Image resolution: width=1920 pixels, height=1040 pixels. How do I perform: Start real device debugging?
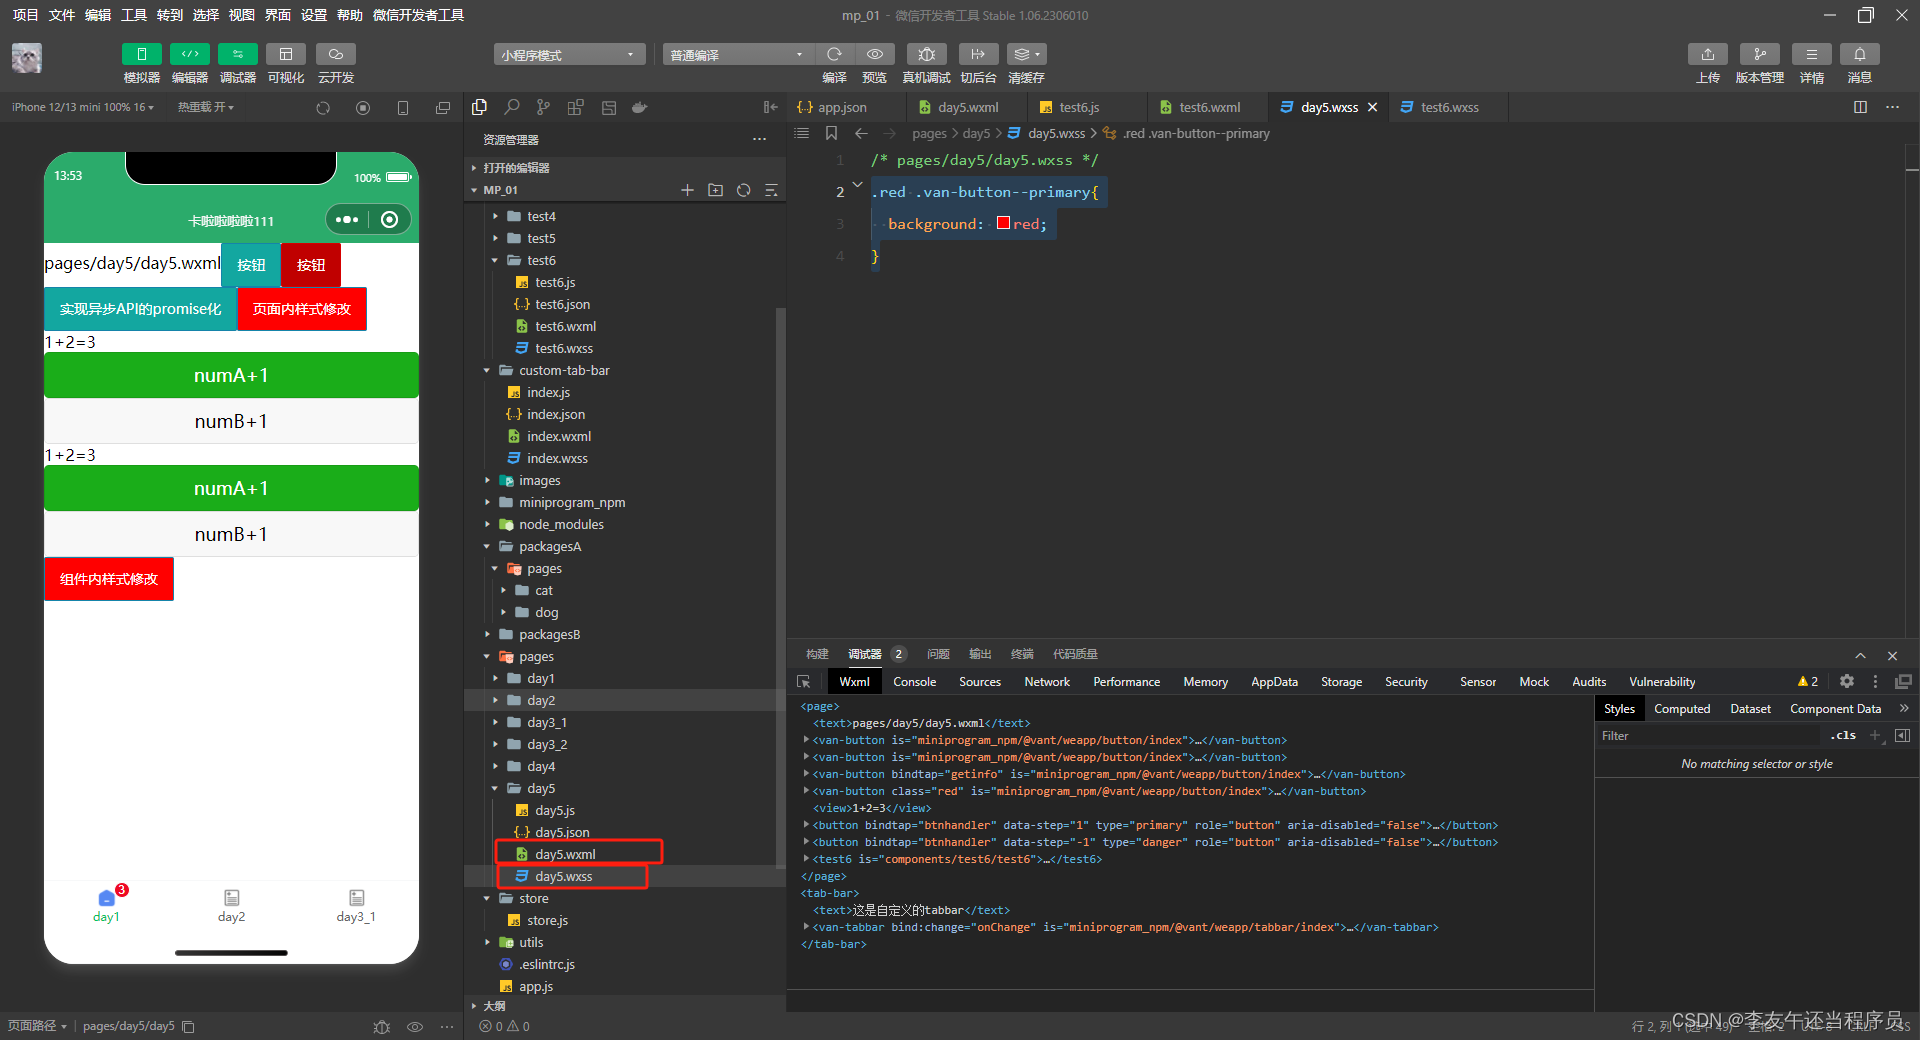(x=926, y=54)
